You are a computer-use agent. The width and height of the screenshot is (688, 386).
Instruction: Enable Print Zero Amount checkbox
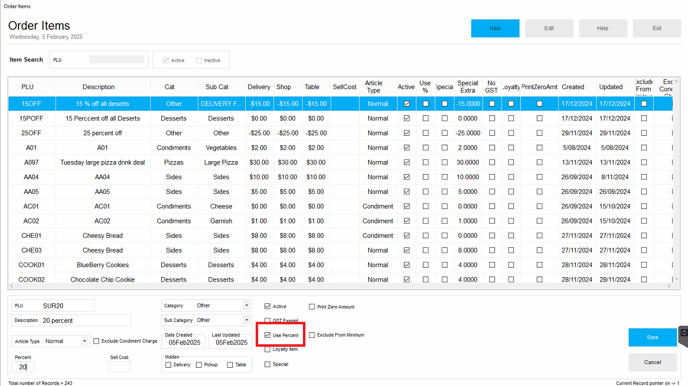[x=312, y=307]
